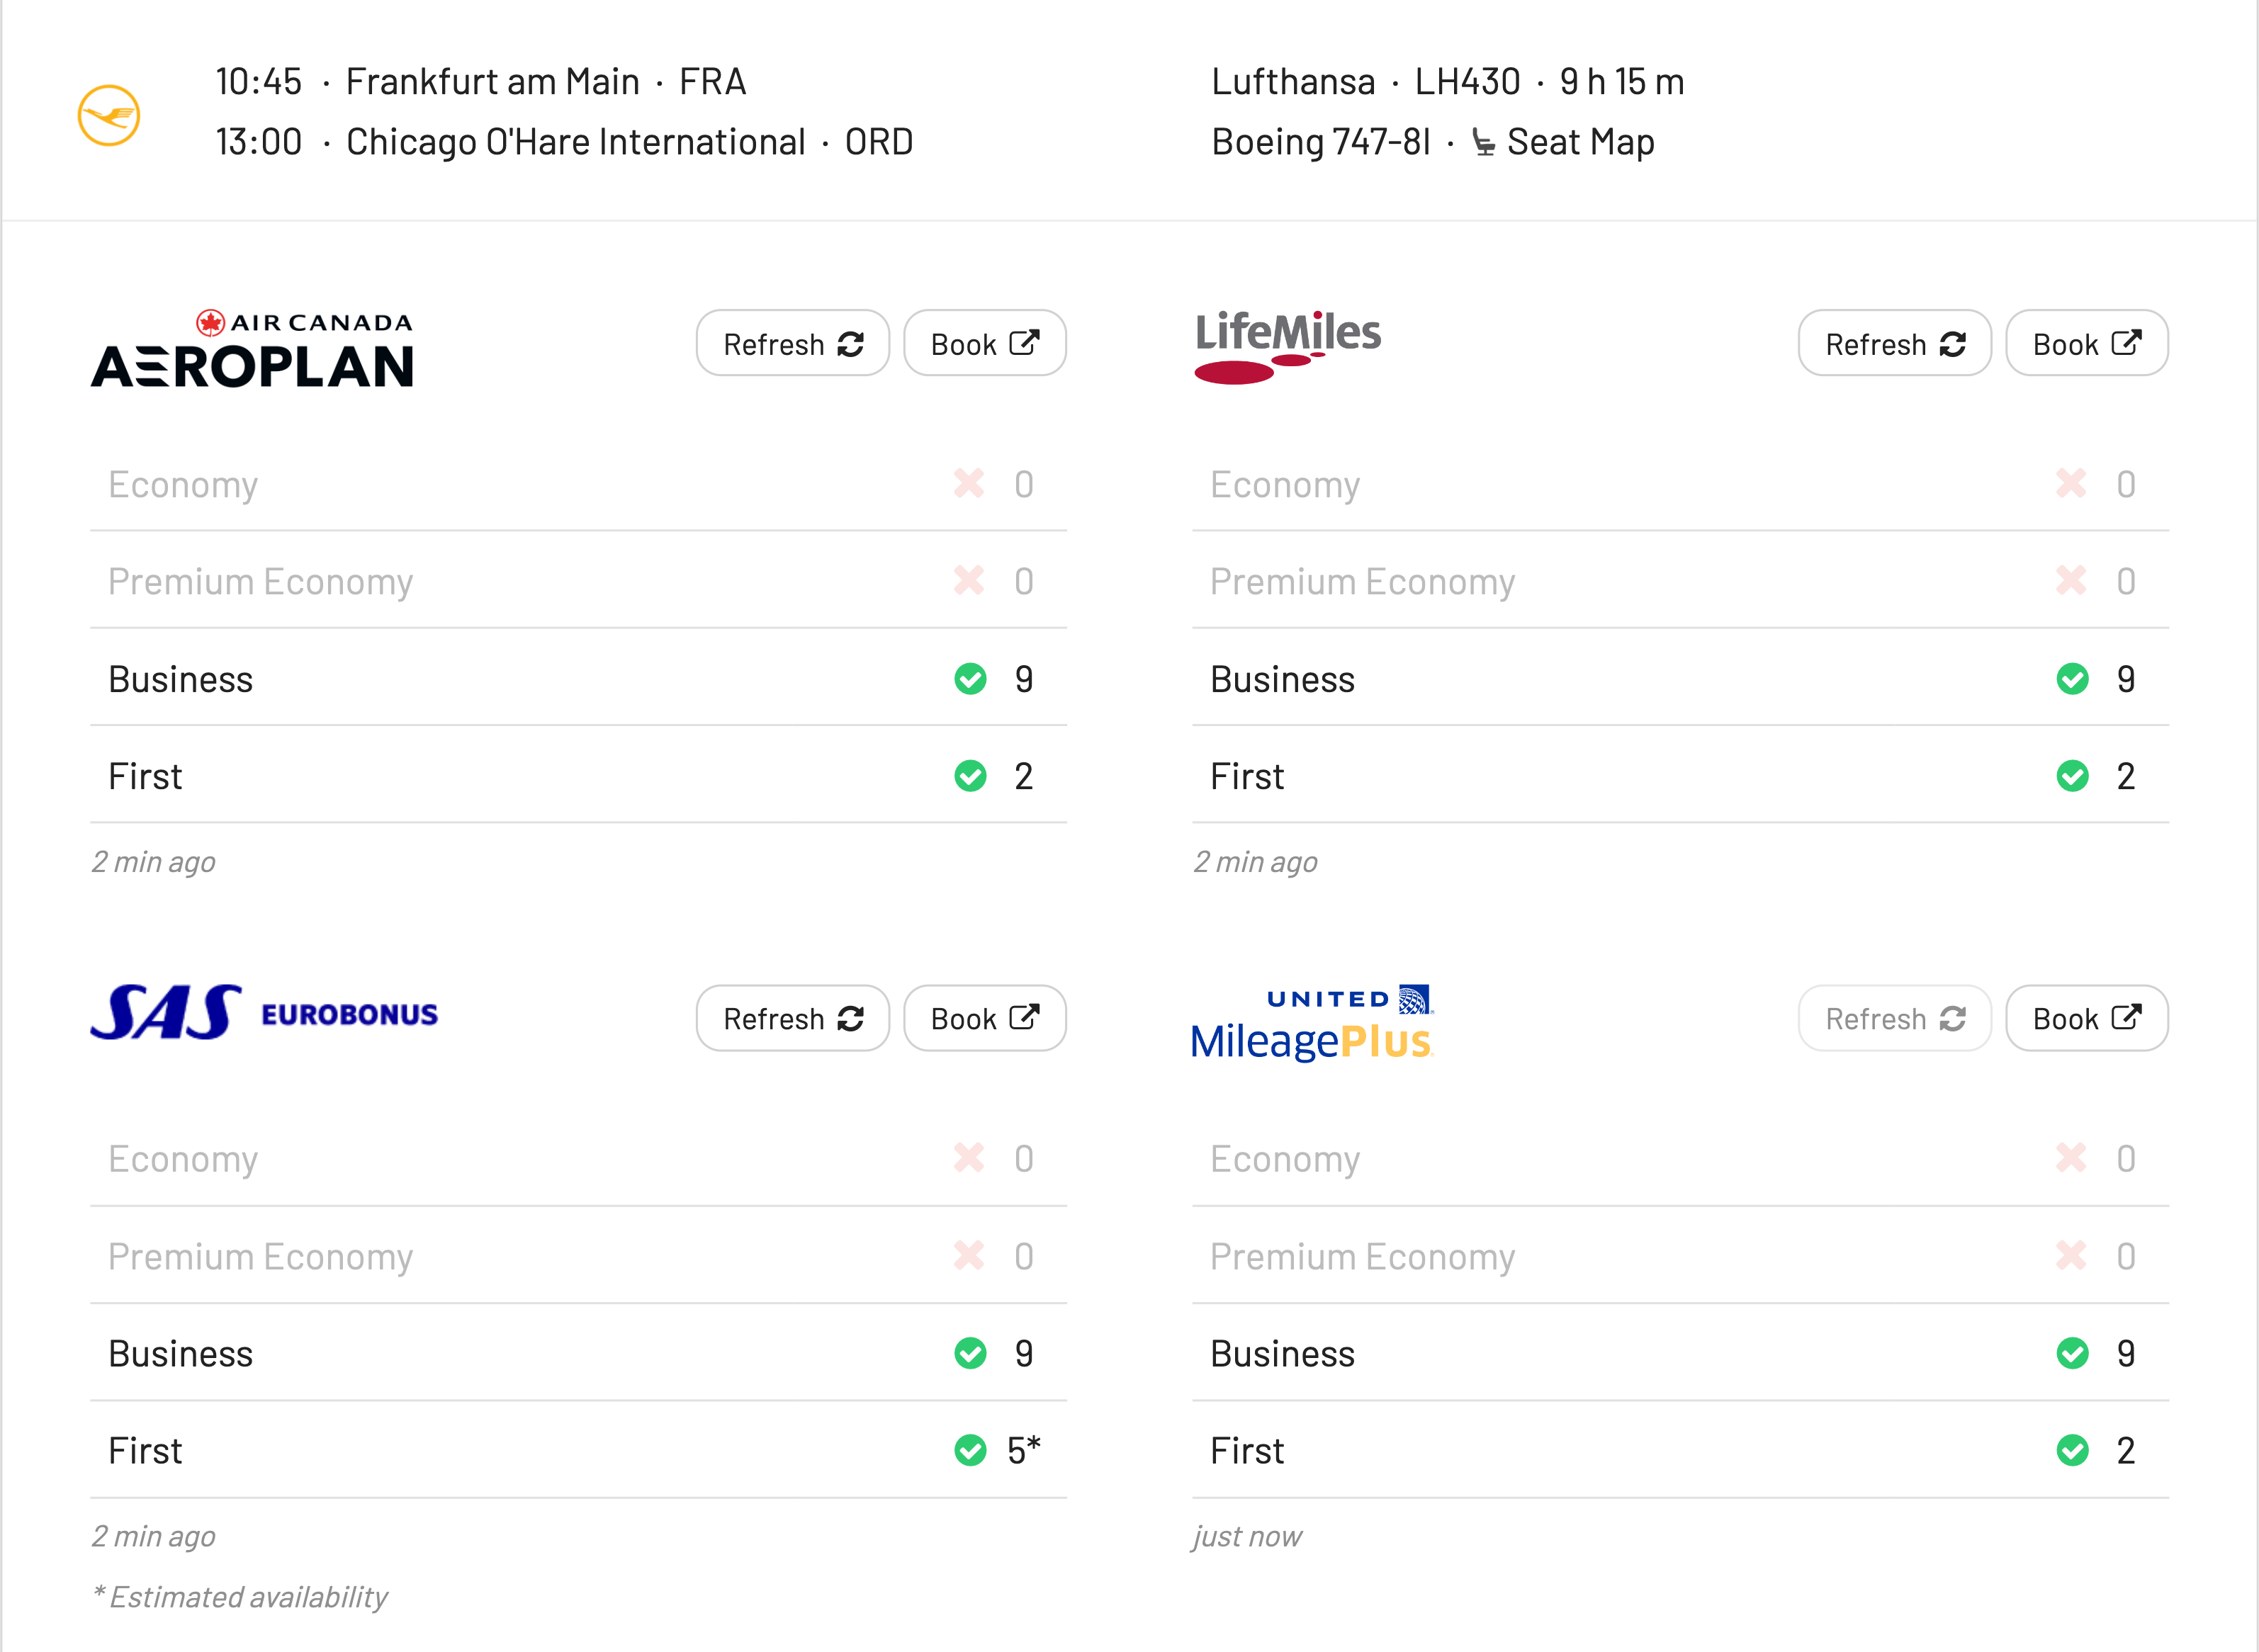Select the SAS EuroBonus First row
Image resolution: width=2259 pixels, height=1652 pixels.
[x=578, y=1450]
